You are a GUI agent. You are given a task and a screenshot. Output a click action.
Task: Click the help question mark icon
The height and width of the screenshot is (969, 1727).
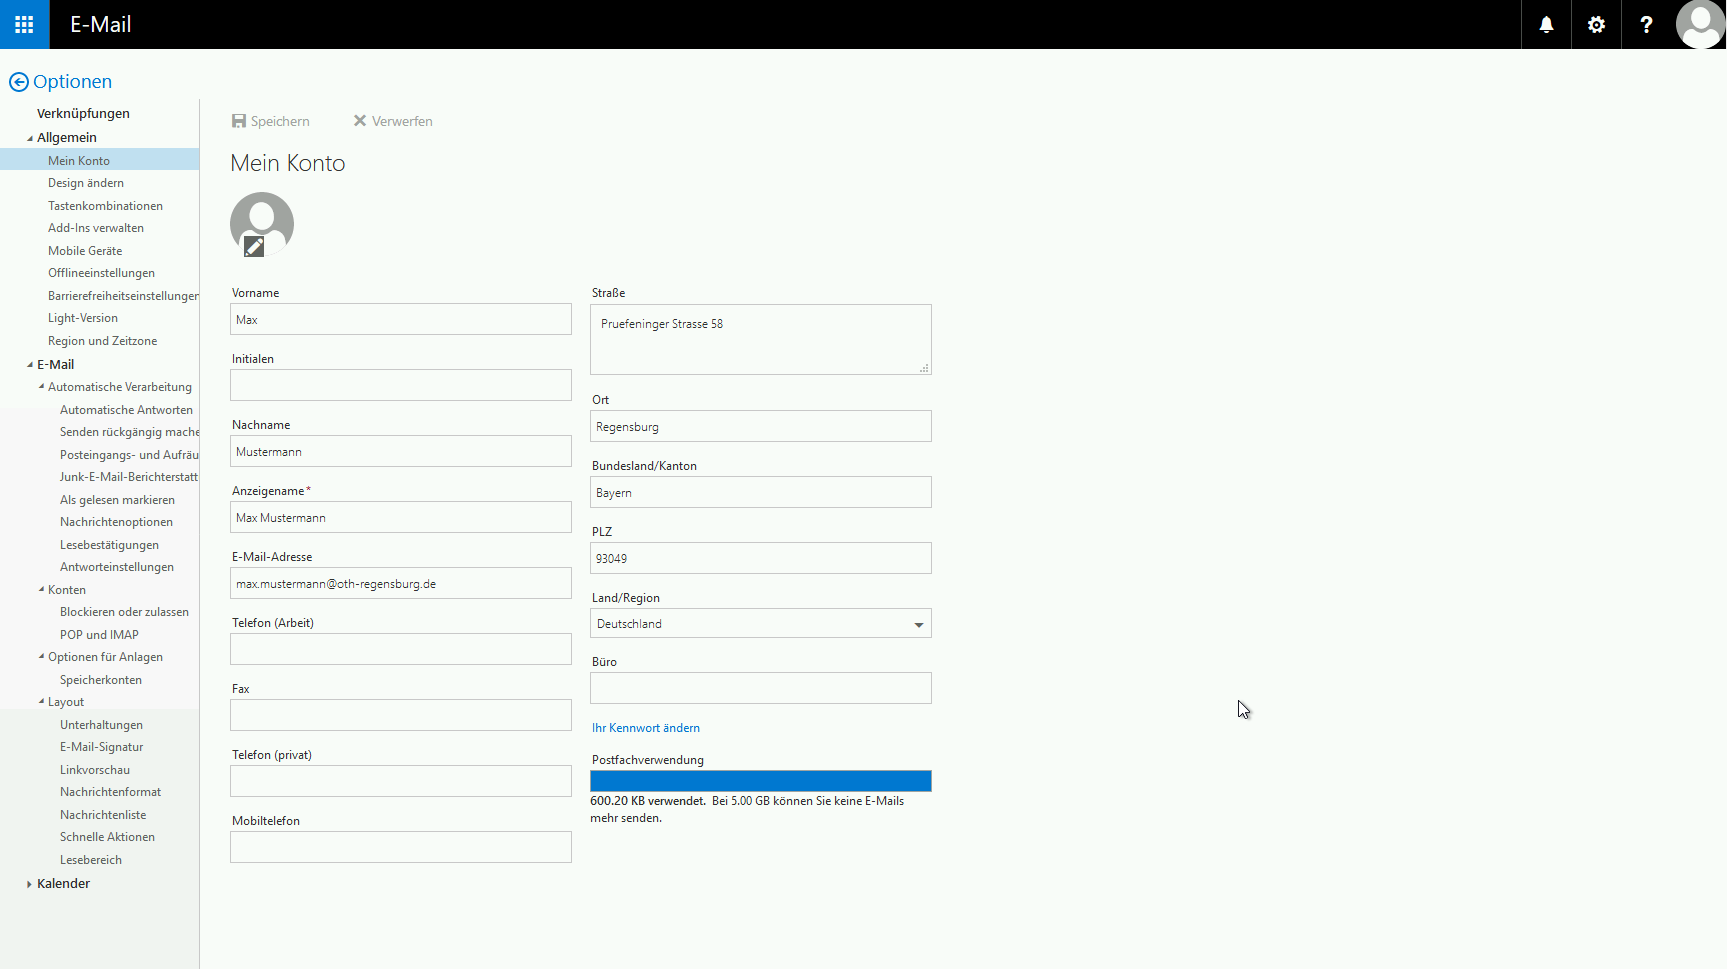(1646, 24)
